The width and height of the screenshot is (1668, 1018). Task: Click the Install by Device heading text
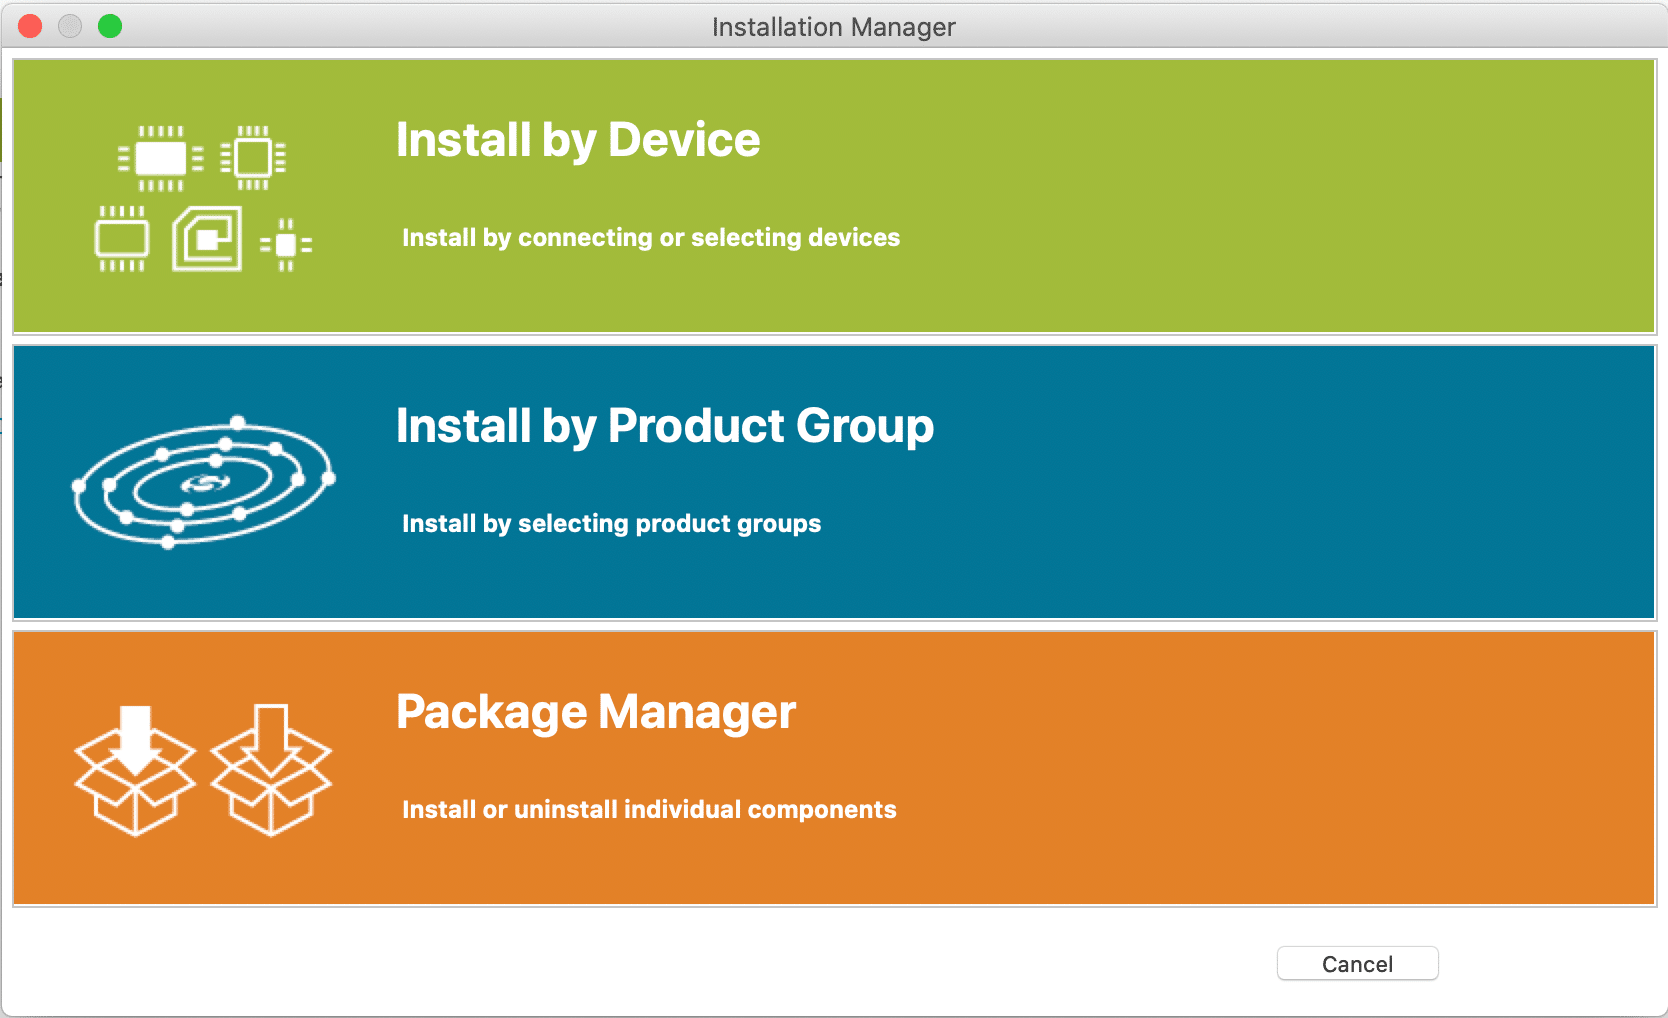(577, 140)
